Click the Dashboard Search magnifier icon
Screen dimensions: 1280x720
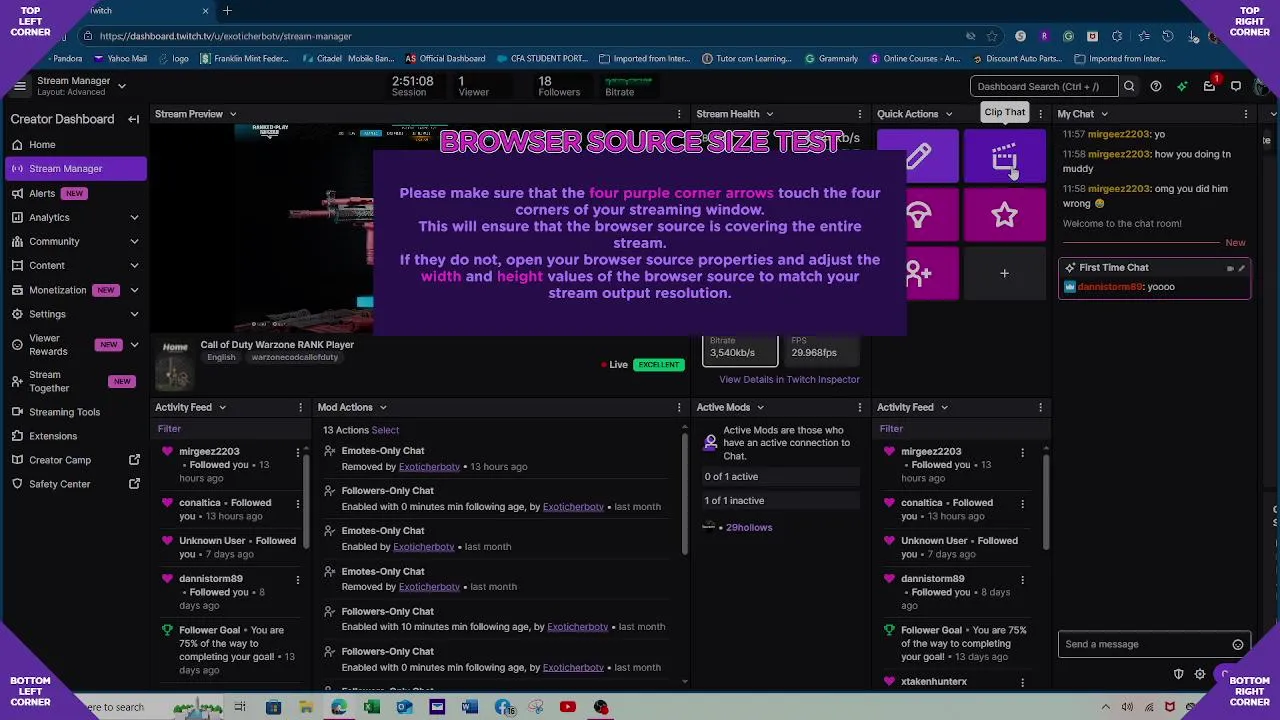coord(1129,86)
